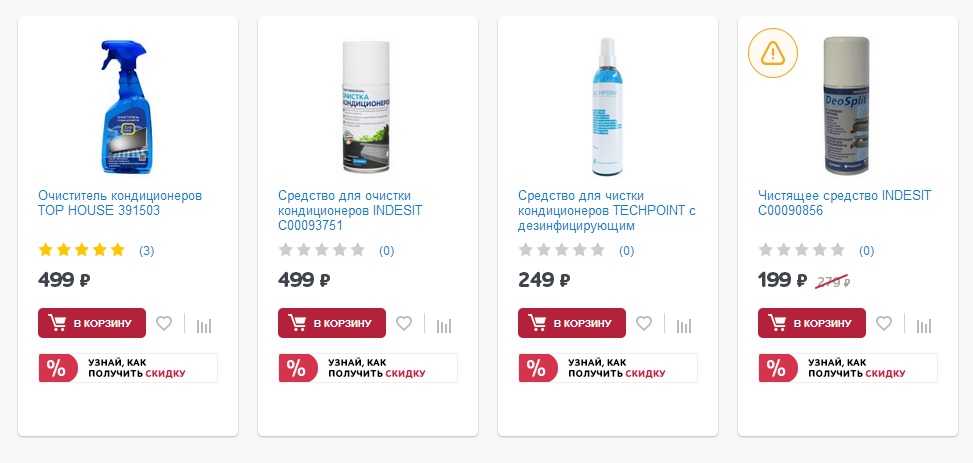The height and width of the screenshot is (463, 973).
Task: Add INDESIT C00093751 to wishlist heart
Action: 404,323
